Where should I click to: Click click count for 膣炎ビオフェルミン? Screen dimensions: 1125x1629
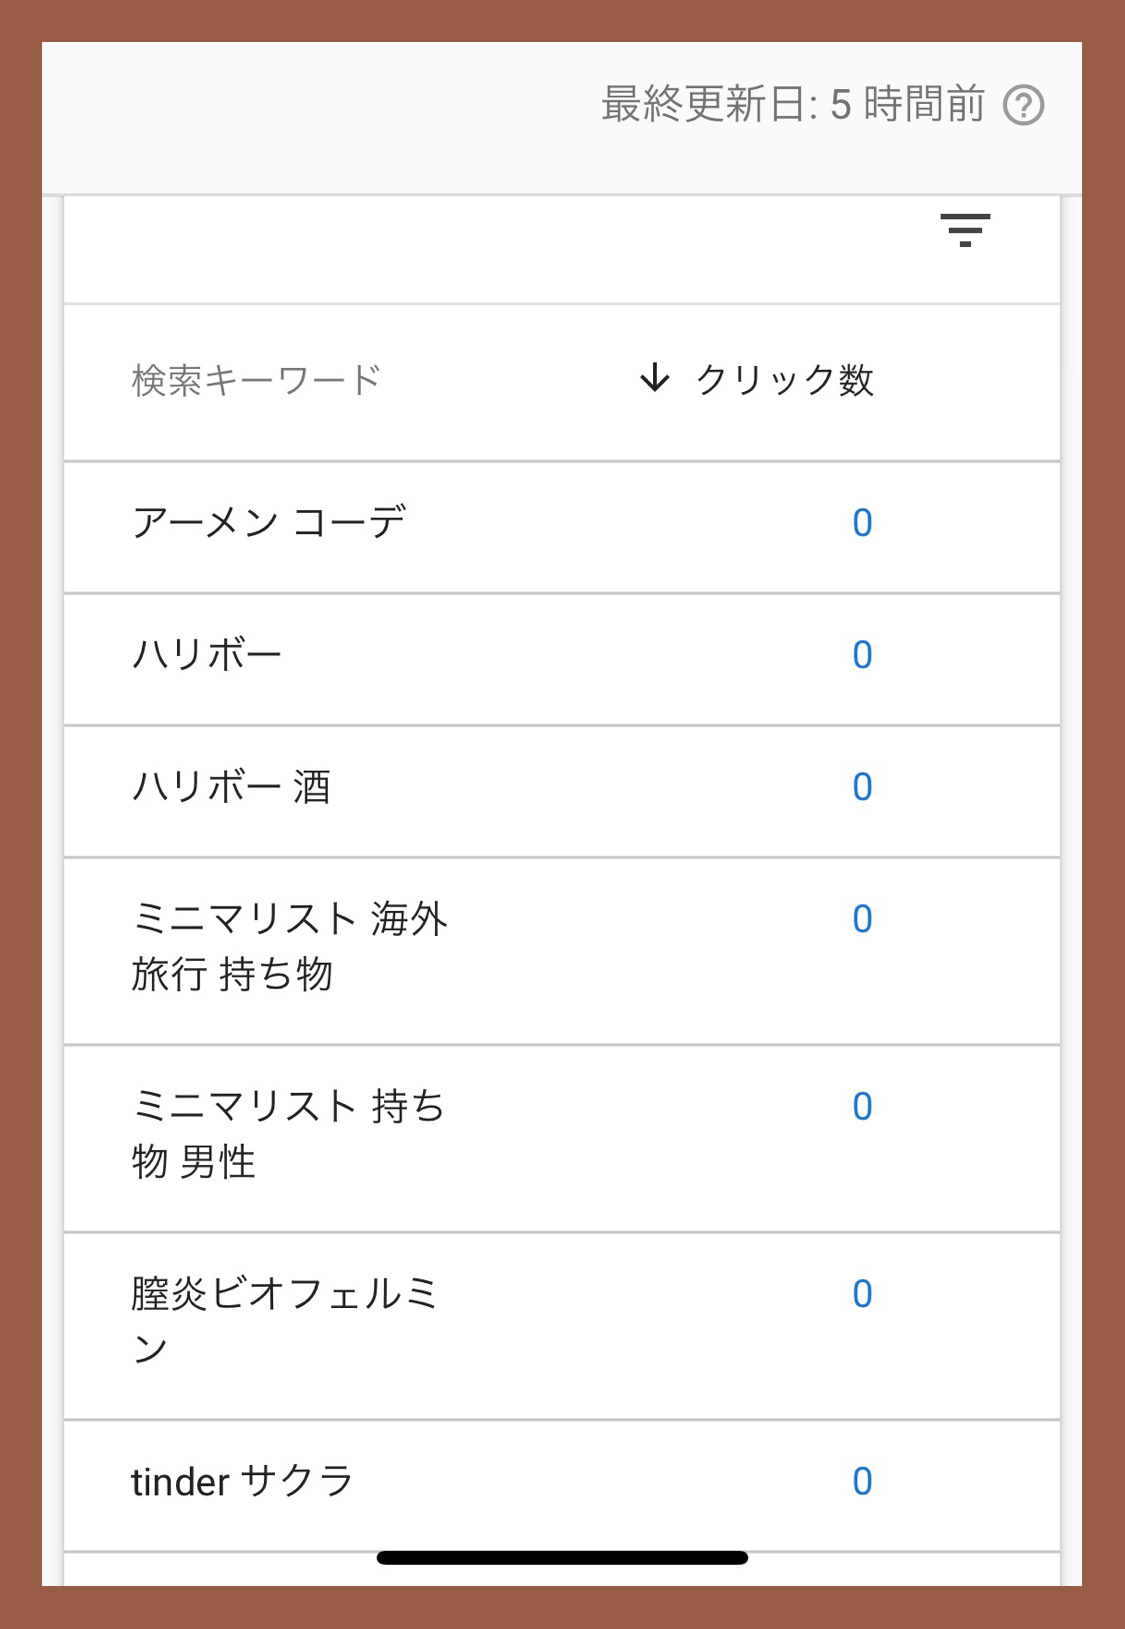(x=862, y=1294)
